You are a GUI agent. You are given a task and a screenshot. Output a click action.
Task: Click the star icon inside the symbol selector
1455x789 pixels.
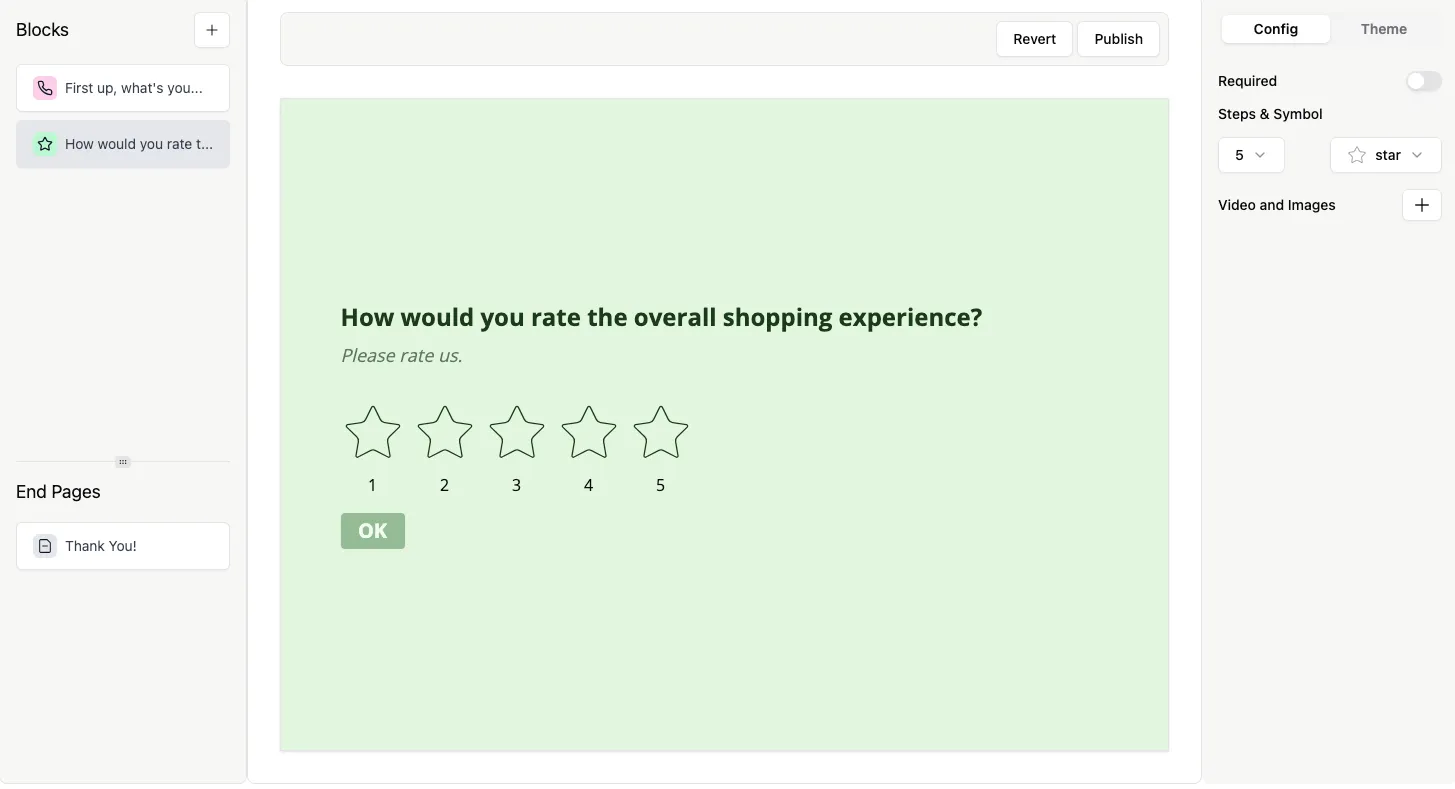click(1357, 155)
